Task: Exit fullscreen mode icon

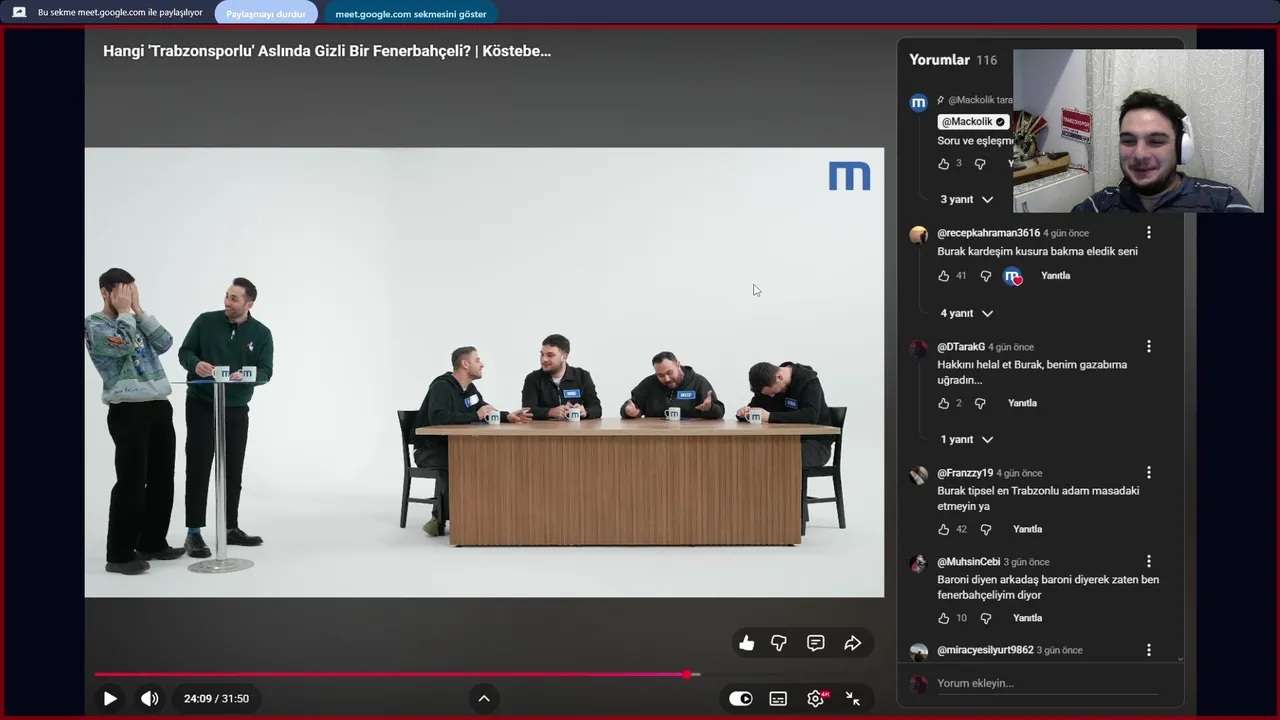Action: 853,699
